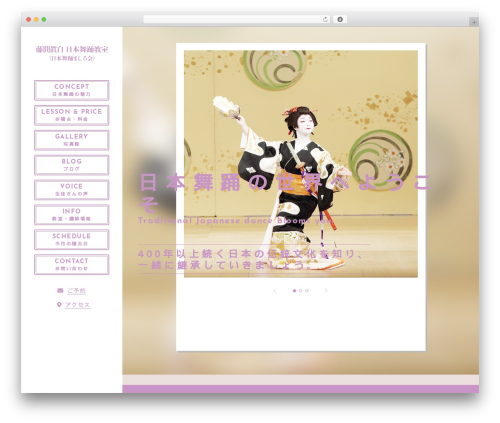Click the site title logo in sidebar

(72, 53)
